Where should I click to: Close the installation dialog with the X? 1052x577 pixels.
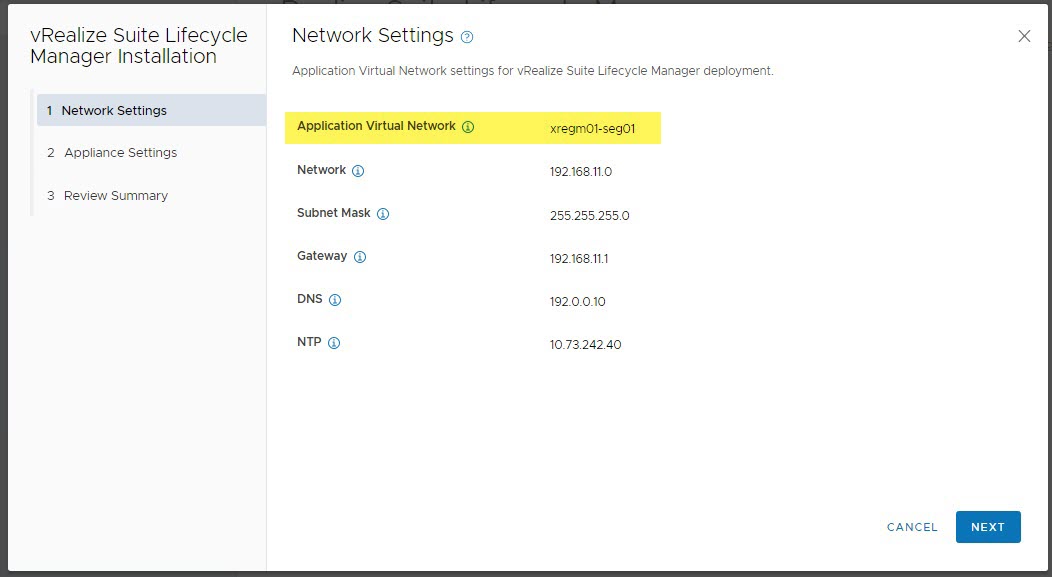pyautogui.click(x=1024, y=36)
